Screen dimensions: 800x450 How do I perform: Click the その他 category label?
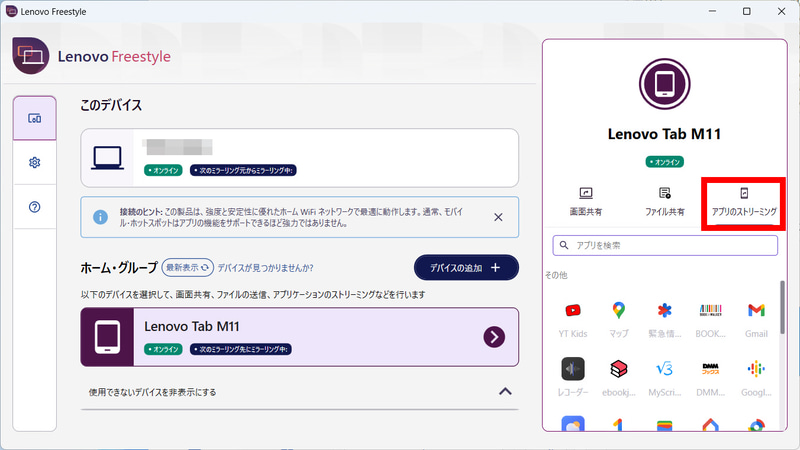pyautogui.click(x=556, y=276)
